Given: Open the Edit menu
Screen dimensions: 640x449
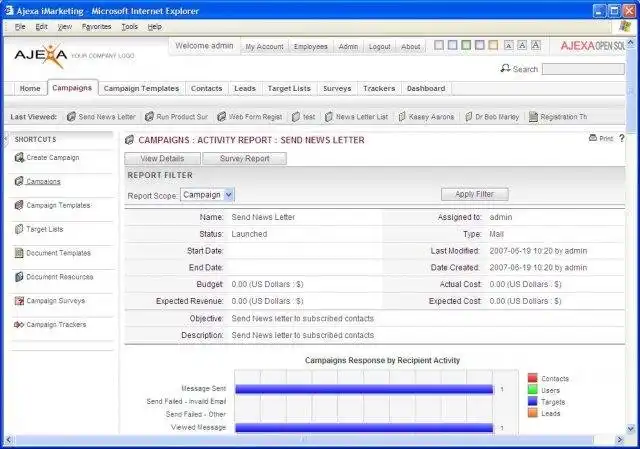Looking at the screenshot, I should pos(41,27).
